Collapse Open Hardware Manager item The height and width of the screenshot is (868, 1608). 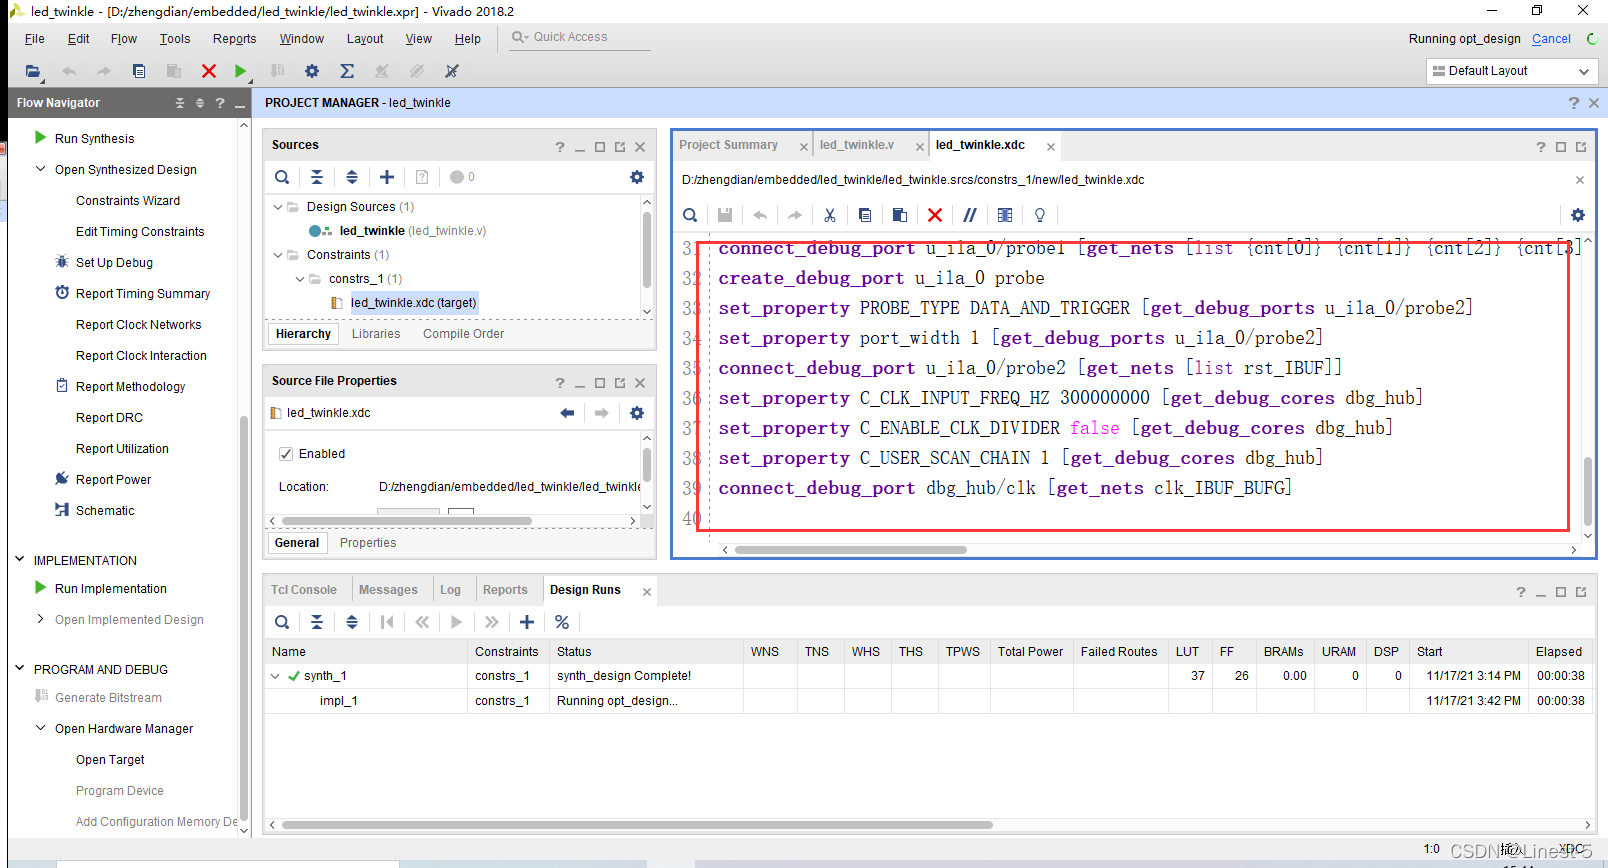click(41, 728)
